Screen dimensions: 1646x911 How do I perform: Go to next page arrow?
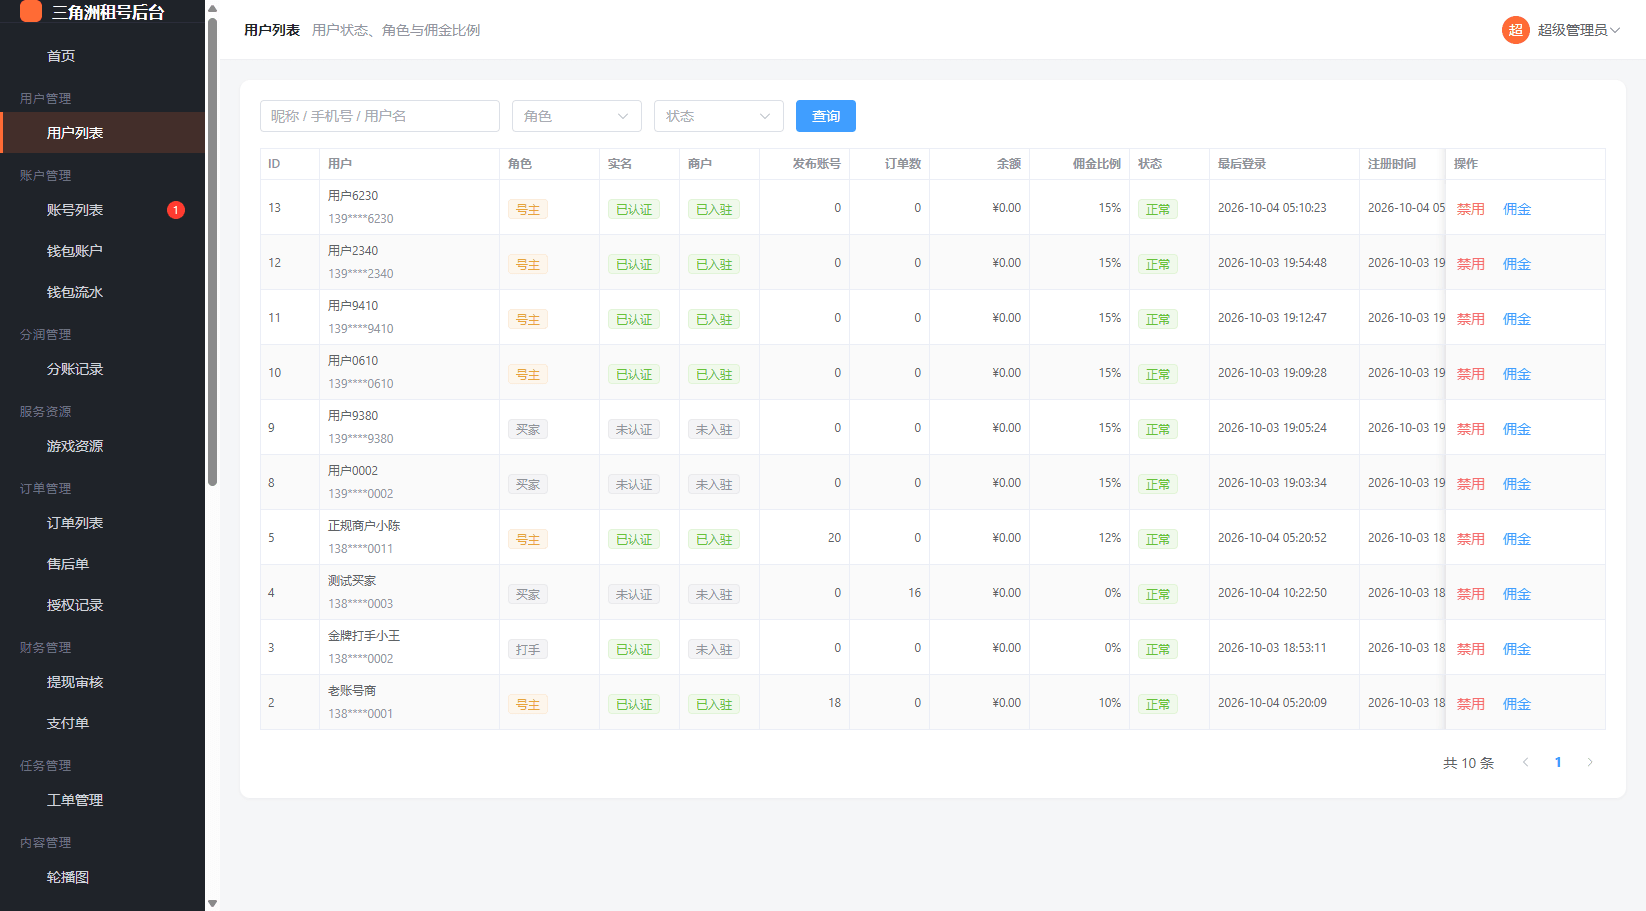(x=1590, y=762)
